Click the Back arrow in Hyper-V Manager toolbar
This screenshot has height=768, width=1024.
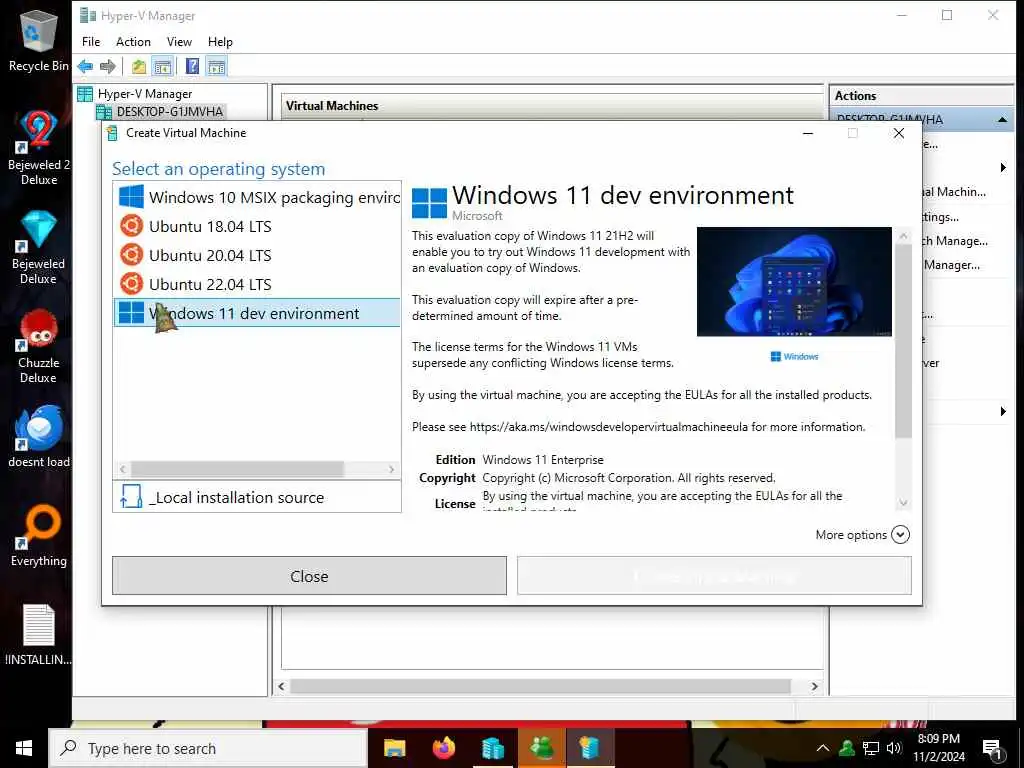[x=85, y=66]
